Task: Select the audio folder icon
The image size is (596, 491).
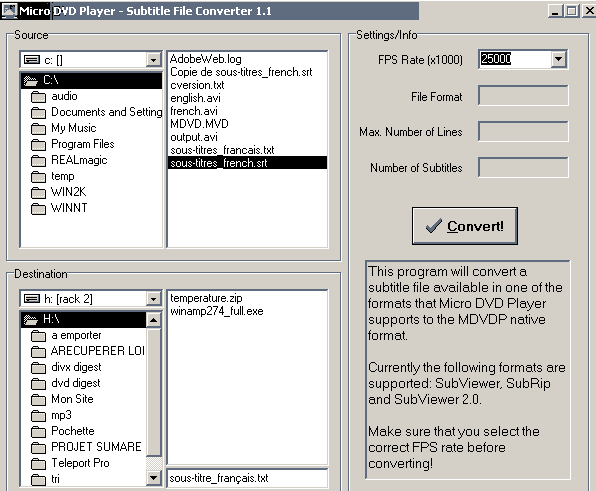Action: [38, 97]
